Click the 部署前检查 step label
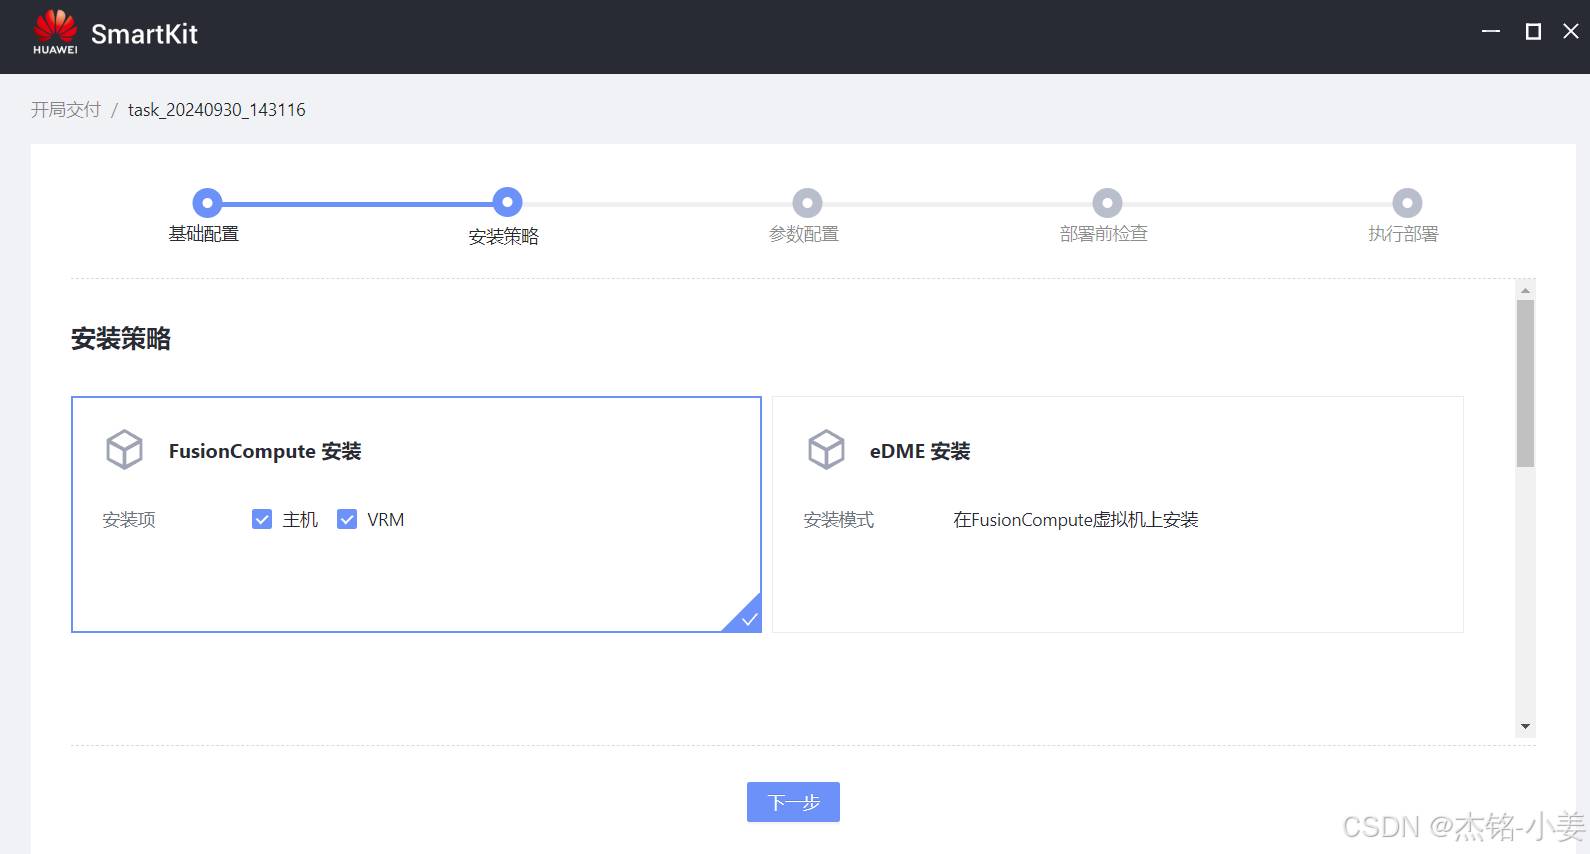Image resolution: width=1590 pixels, height=854 pixels. coord(1104,234)
